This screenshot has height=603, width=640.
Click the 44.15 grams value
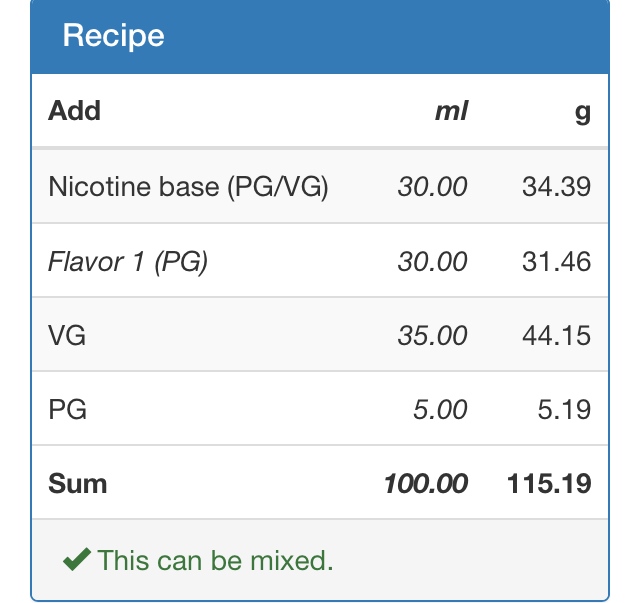(556, 336)
